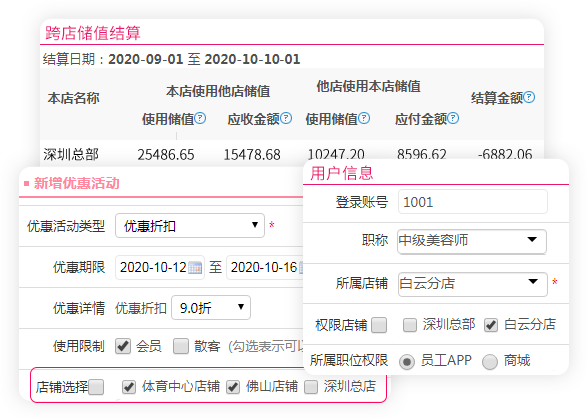Image resolution: width=588 pixels, height=420 pixels.
Task: Click 深圳总部 store name in settlement table
Action: coord(71,154)
